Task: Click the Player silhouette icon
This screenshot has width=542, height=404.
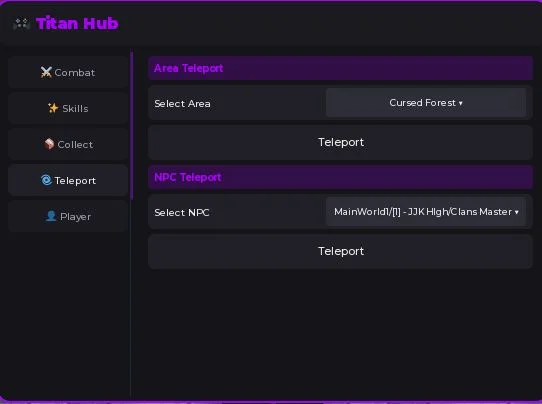Action: (51, 216)
